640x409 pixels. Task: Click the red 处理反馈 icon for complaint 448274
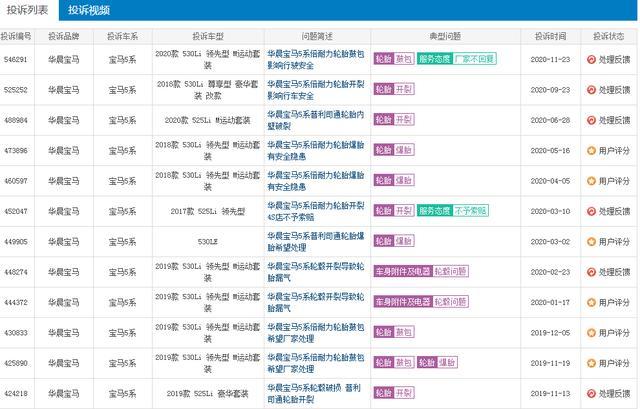click(x=591, y=272)
